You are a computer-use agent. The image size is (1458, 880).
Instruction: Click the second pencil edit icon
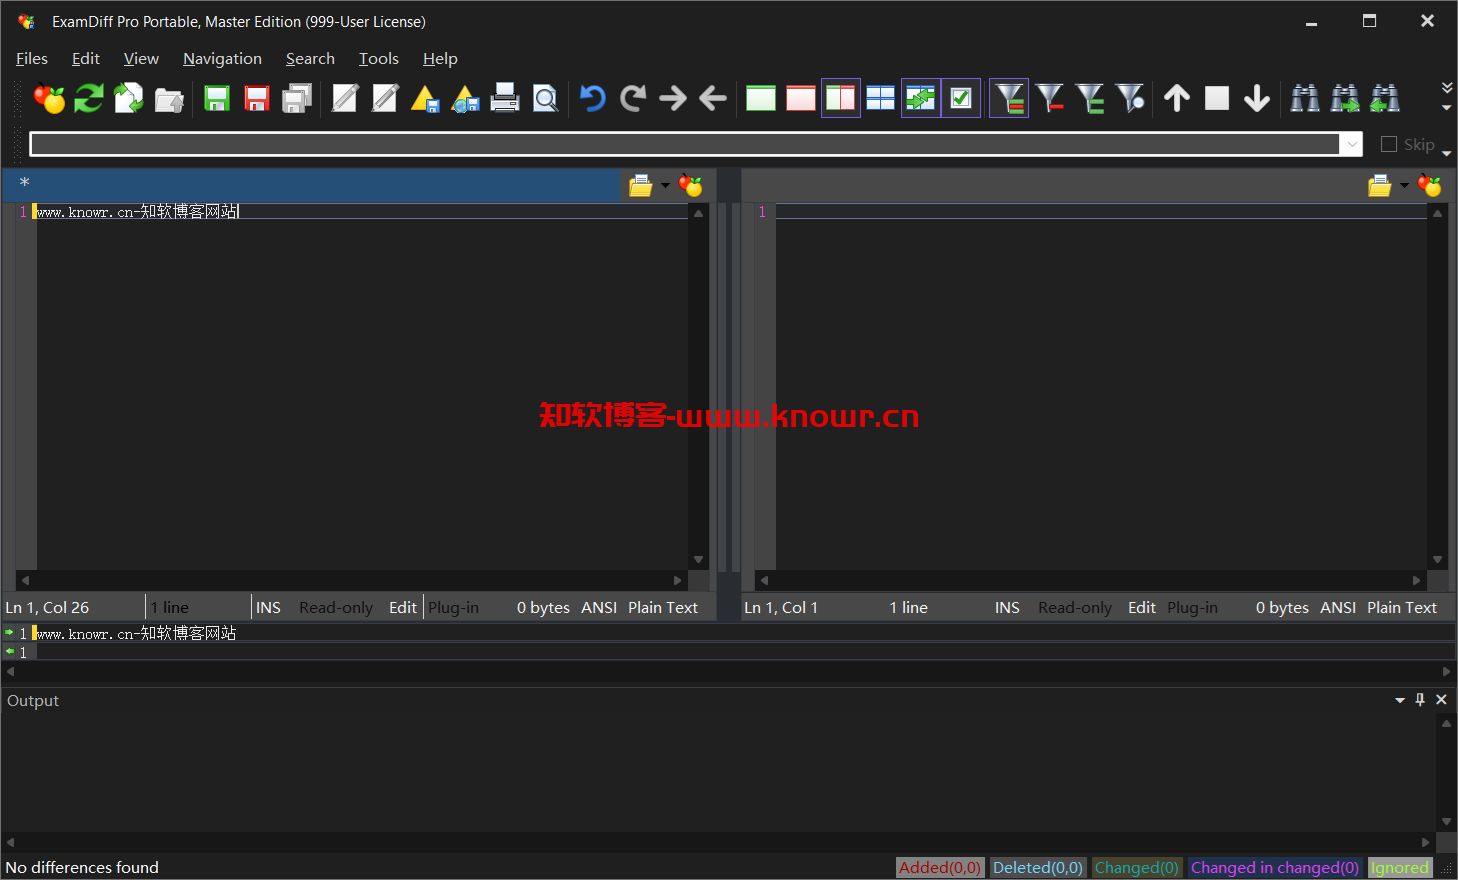click(385, 98)
